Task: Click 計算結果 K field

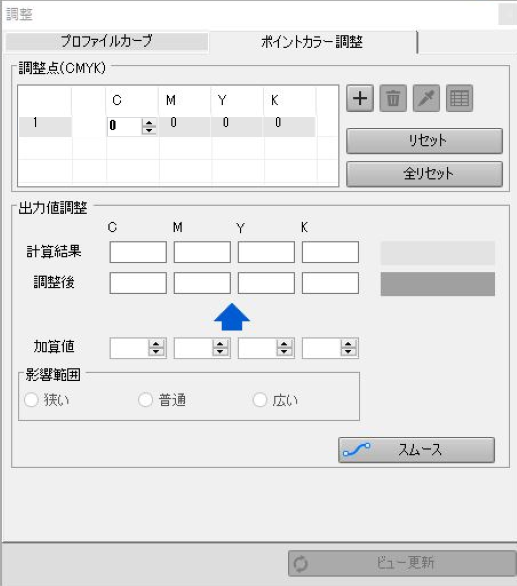Action: pos(330,252)
